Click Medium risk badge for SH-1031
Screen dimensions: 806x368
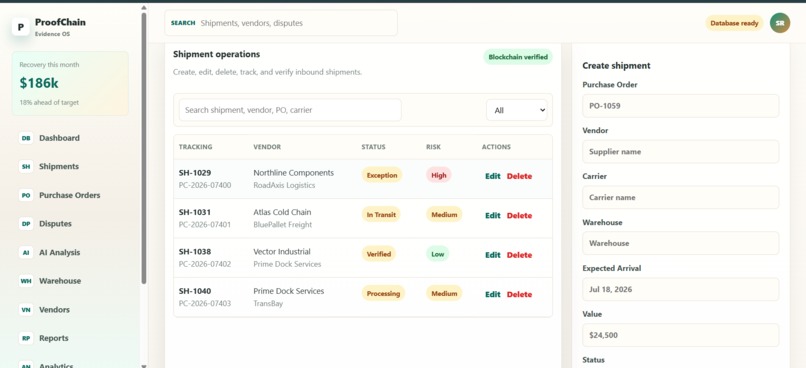(x=444, y=215)
